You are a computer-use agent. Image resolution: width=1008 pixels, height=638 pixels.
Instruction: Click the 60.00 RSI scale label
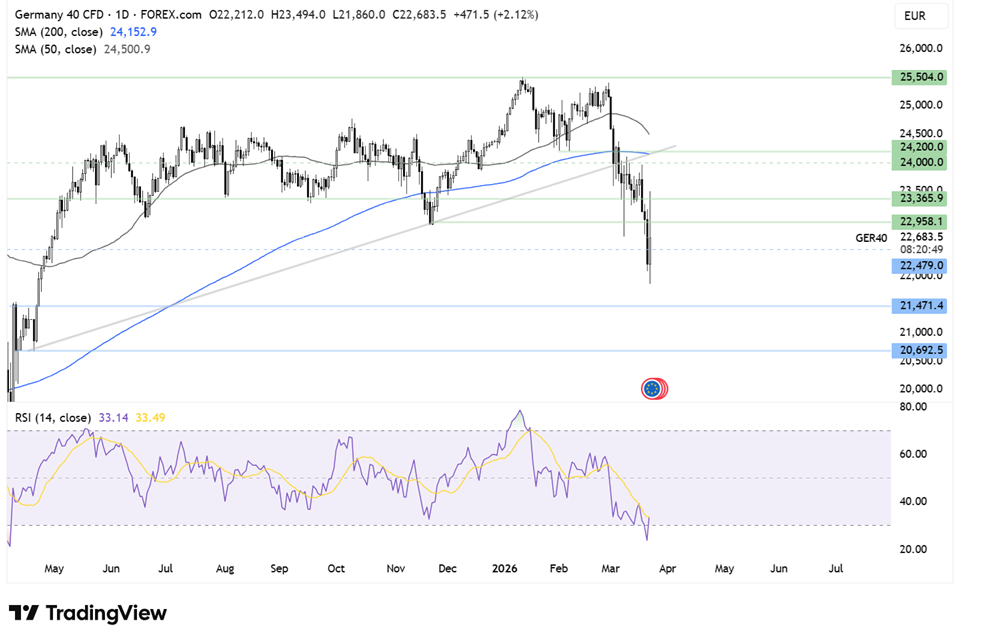click(x=913, y=454)
